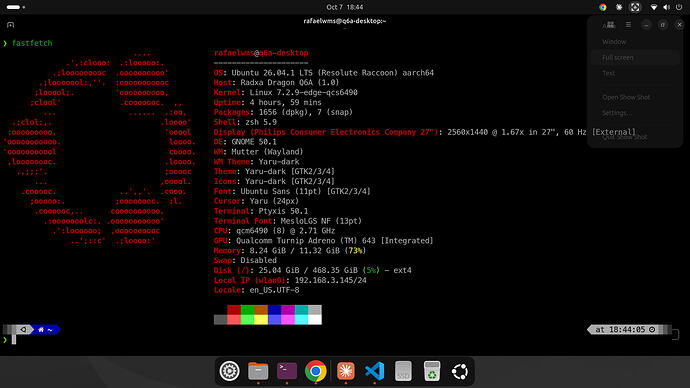Viewport: 690px width, 388px height.
Task: Click the Host line 'Radxa Dragon Q6A (1.0)'
Action: [290, 83]
